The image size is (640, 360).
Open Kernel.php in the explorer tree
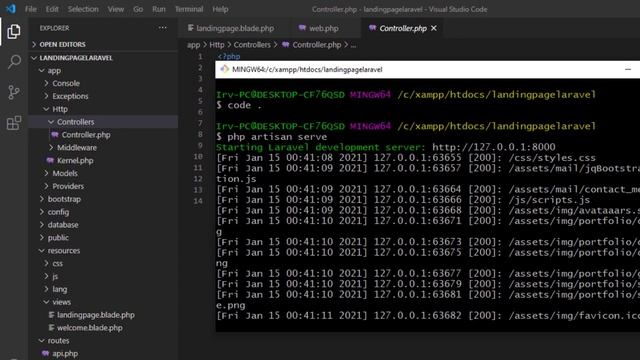point(103,160)
